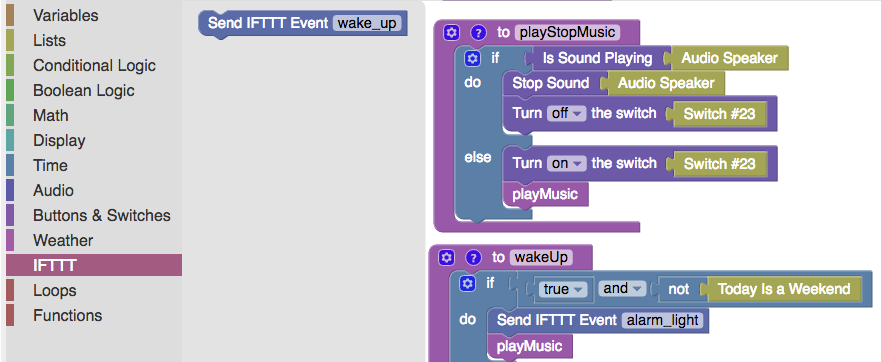
Task: Select the Display category
Action: (94, 141)
